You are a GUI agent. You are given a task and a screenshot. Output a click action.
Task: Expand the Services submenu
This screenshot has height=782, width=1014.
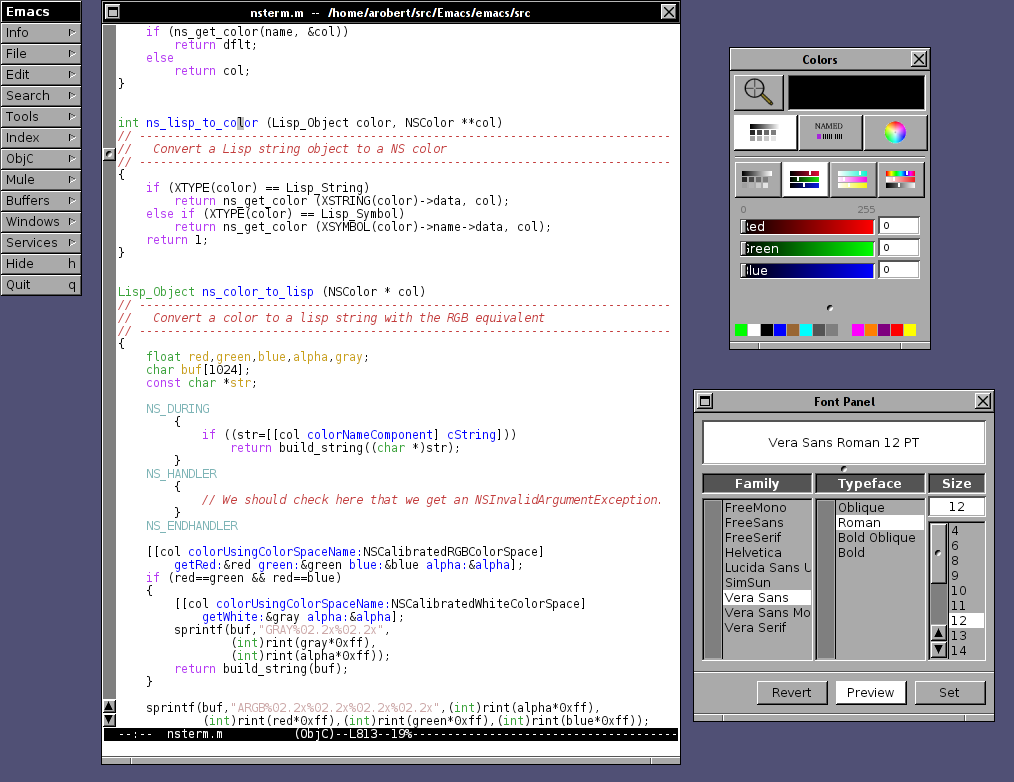tap(40, 243)
